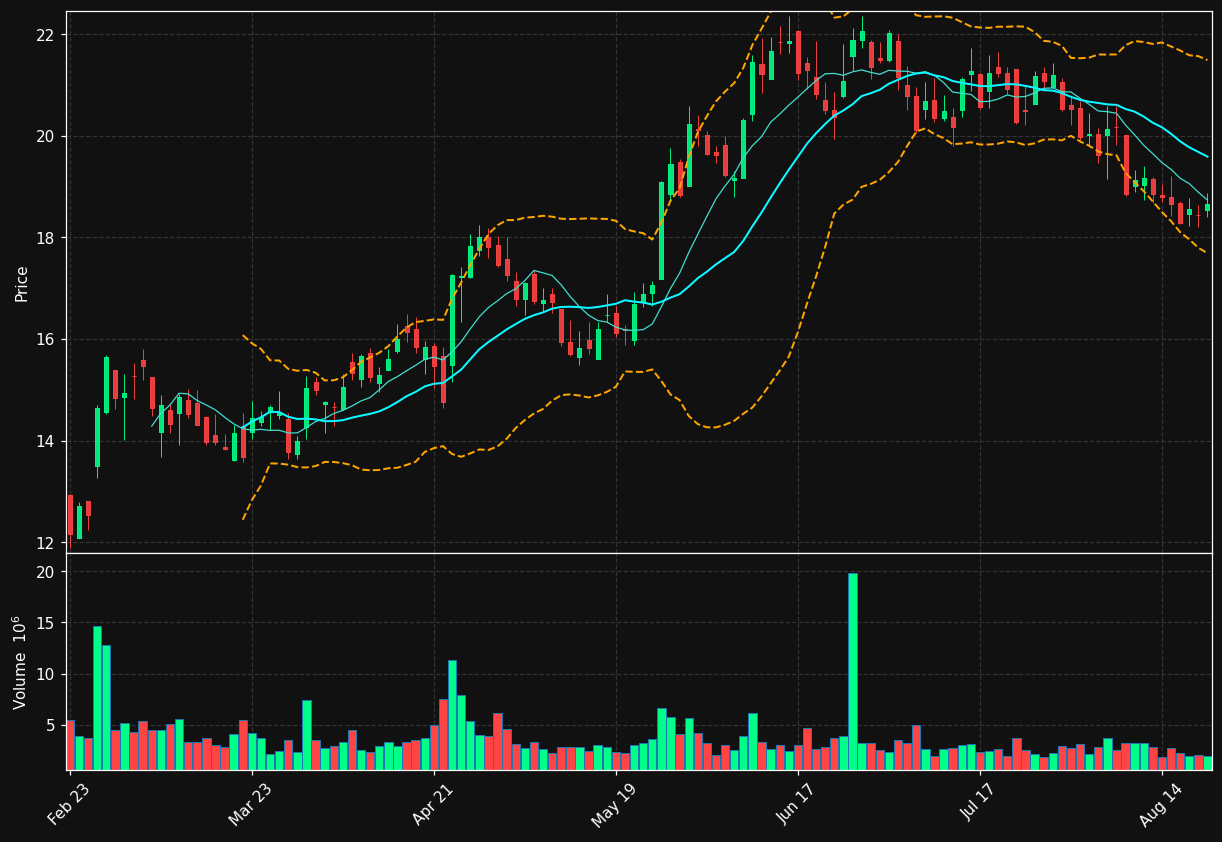
Task: Click the Volume 10^6 axis title
Action: (x=21, y=662)
